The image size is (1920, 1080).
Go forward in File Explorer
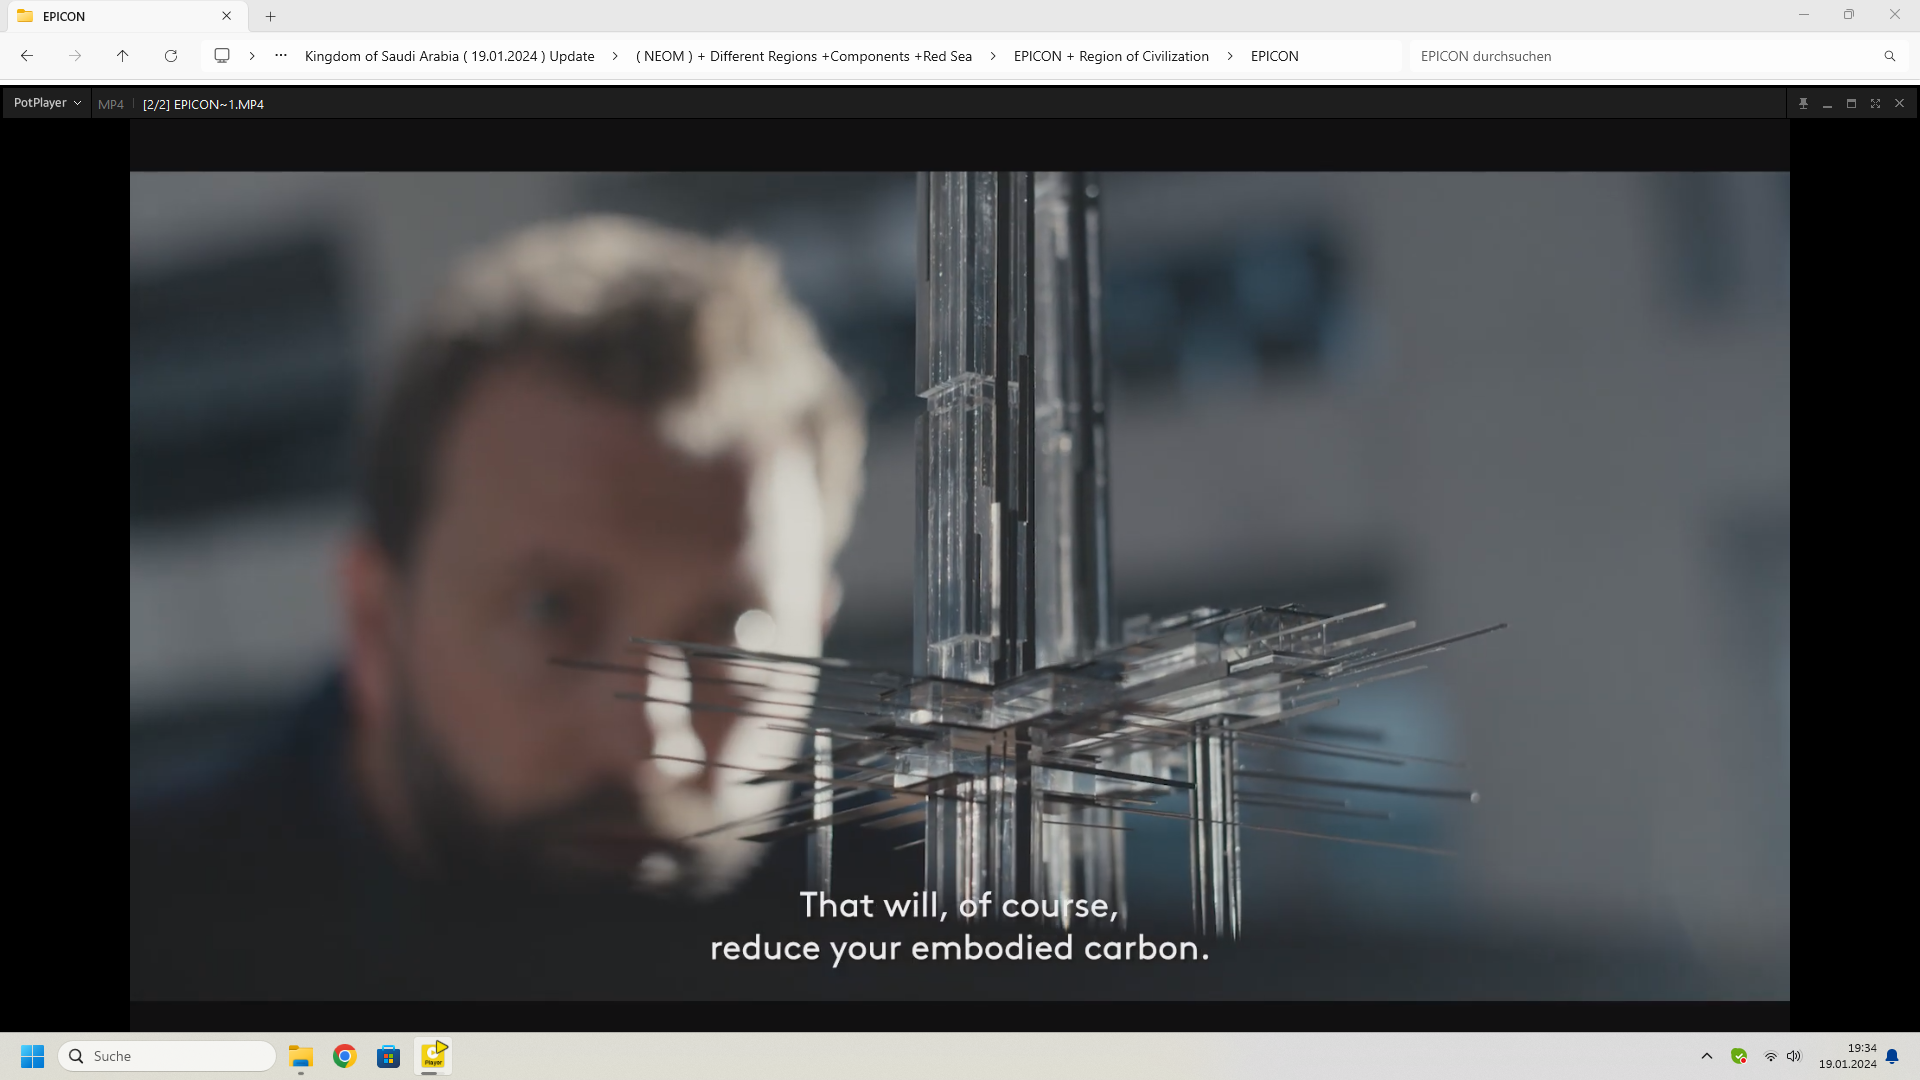(x=75, y=56)
